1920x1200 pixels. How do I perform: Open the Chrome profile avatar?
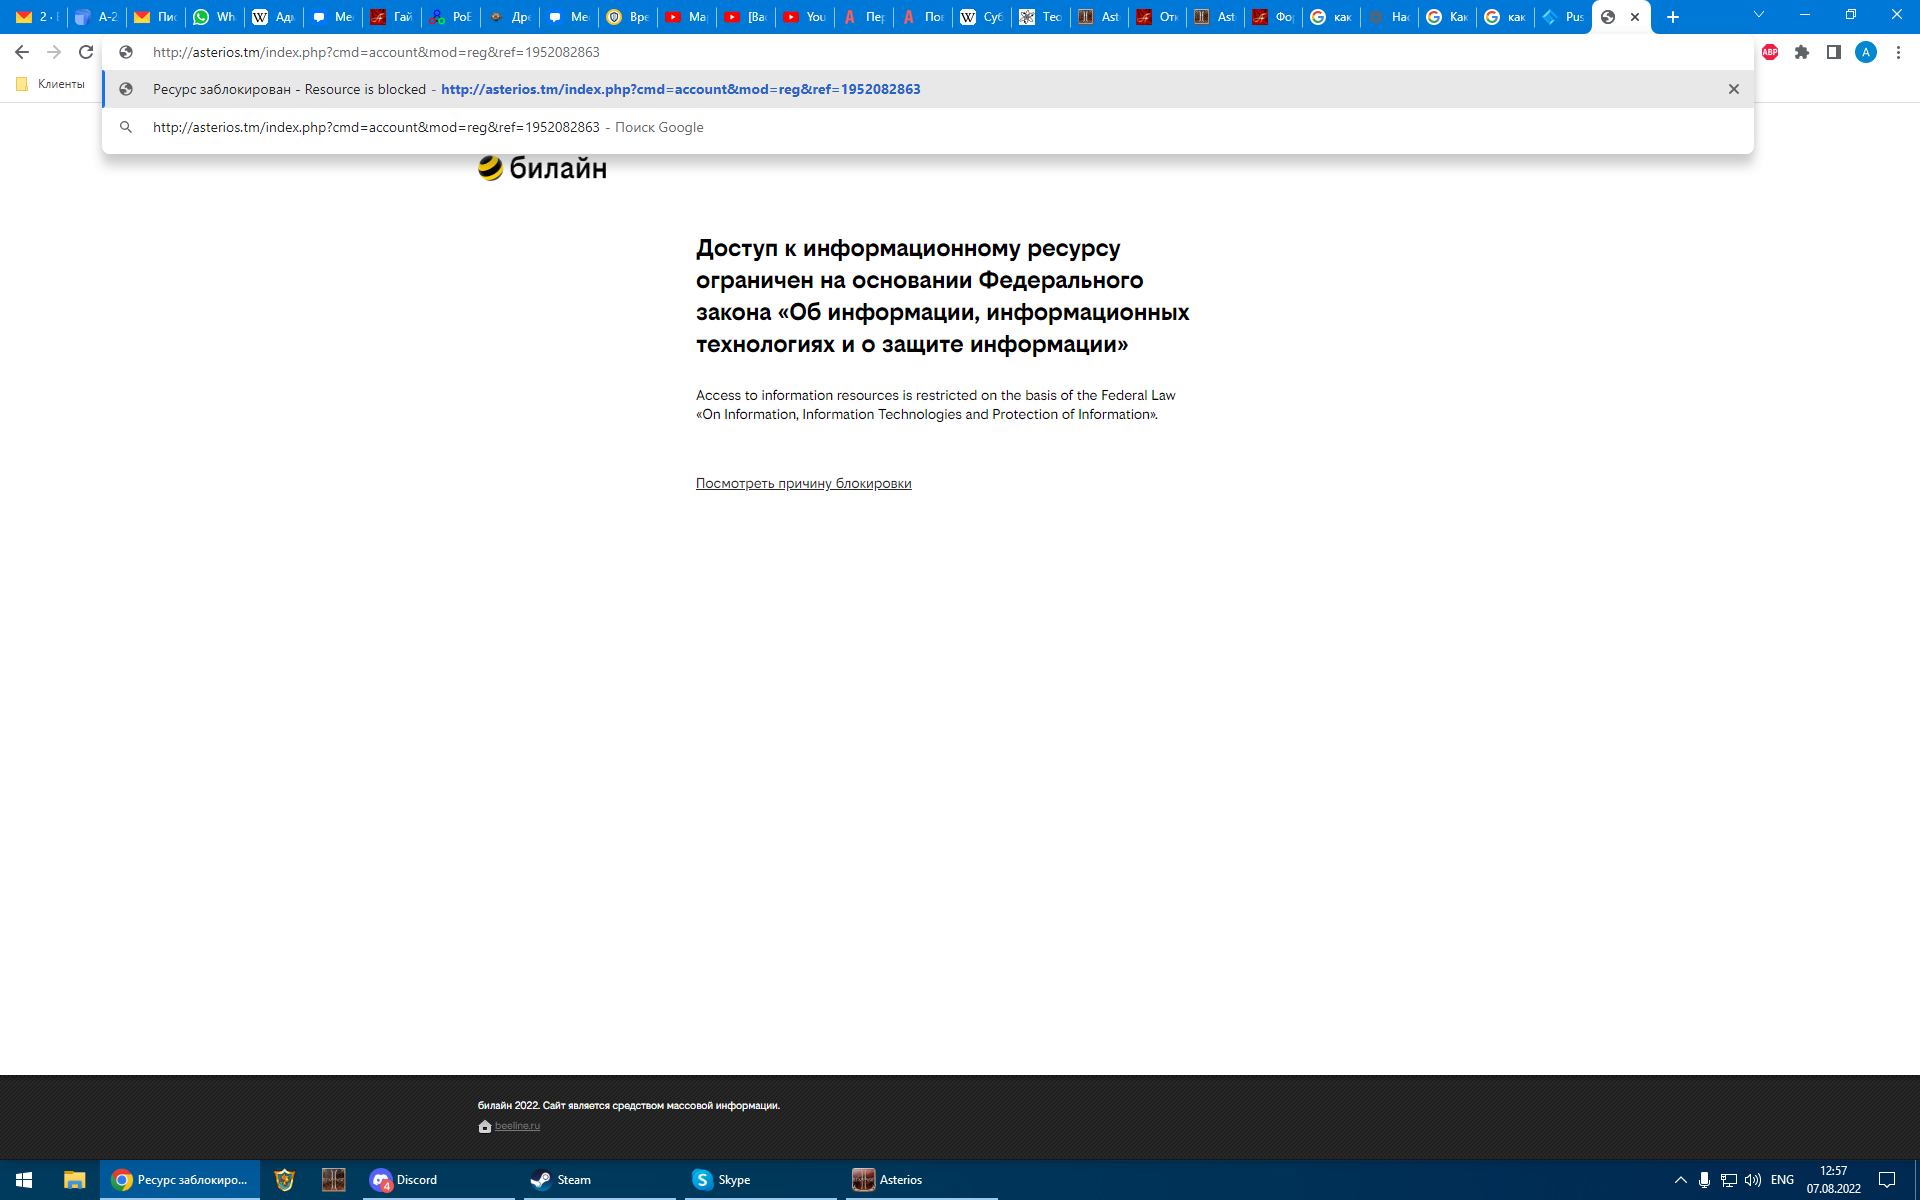click(1866, 52)
